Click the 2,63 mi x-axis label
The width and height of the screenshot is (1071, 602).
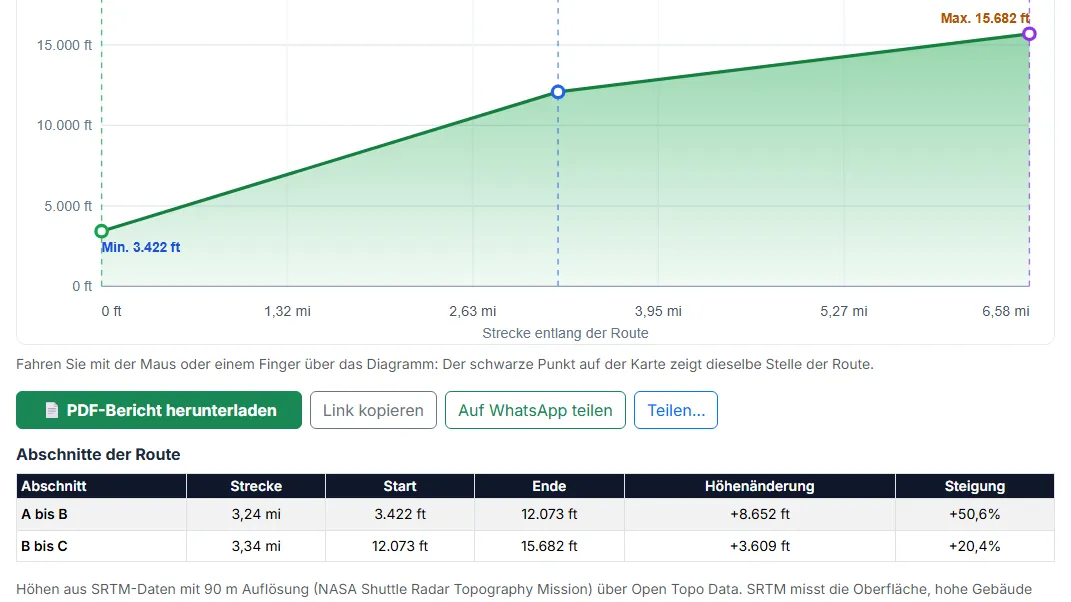(473, 311)
